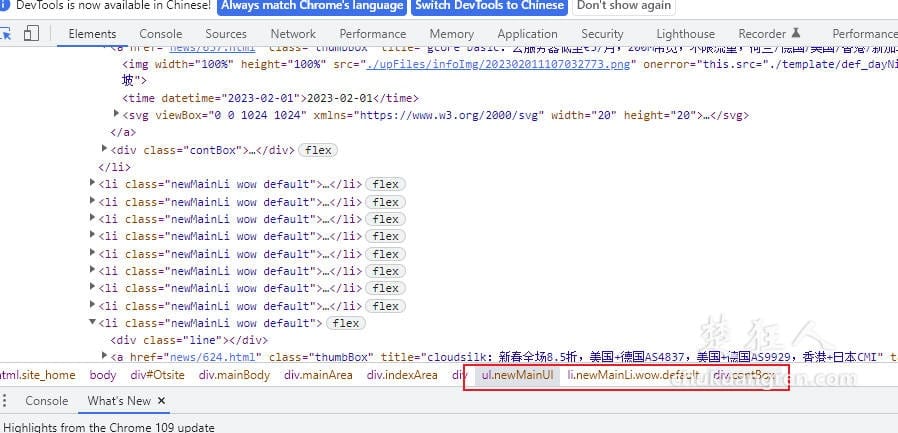Open drawer three-dot menu beside Console
The width and height of the screenshot is (898, 433).
click(6, 401)
